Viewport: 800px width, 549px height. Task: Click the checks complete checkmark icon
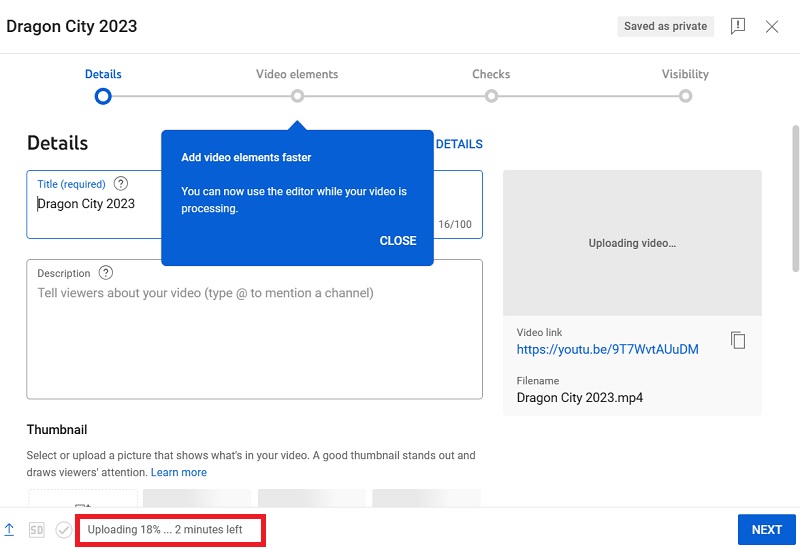[x=64, y=530]
